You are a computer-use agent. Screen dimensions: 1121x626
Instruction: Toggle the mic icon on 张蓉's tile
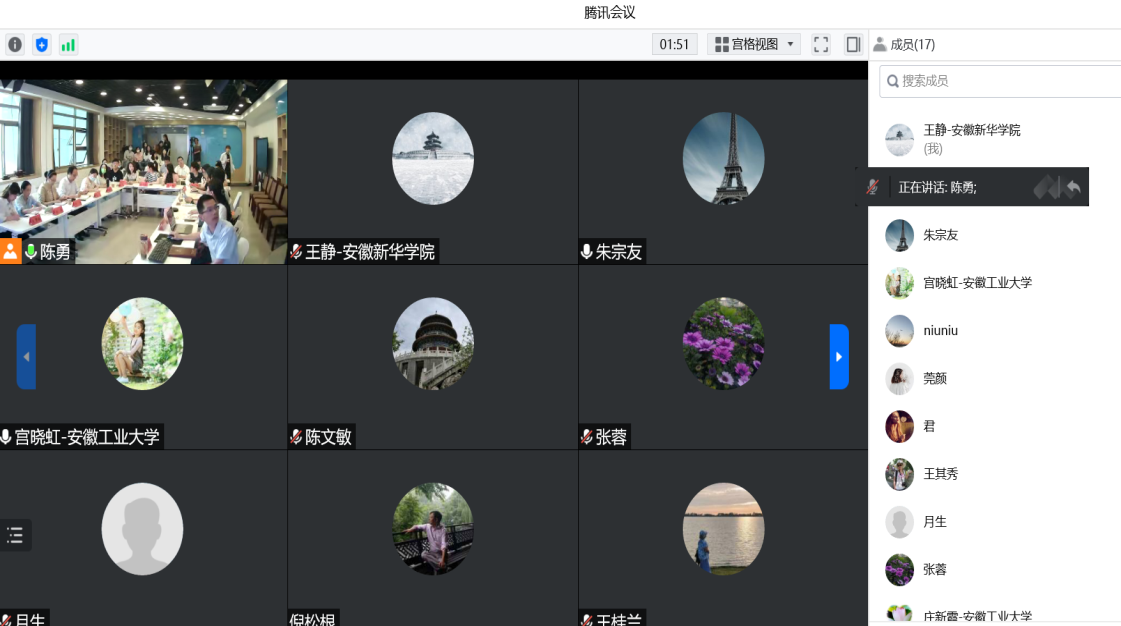(587, 437)
